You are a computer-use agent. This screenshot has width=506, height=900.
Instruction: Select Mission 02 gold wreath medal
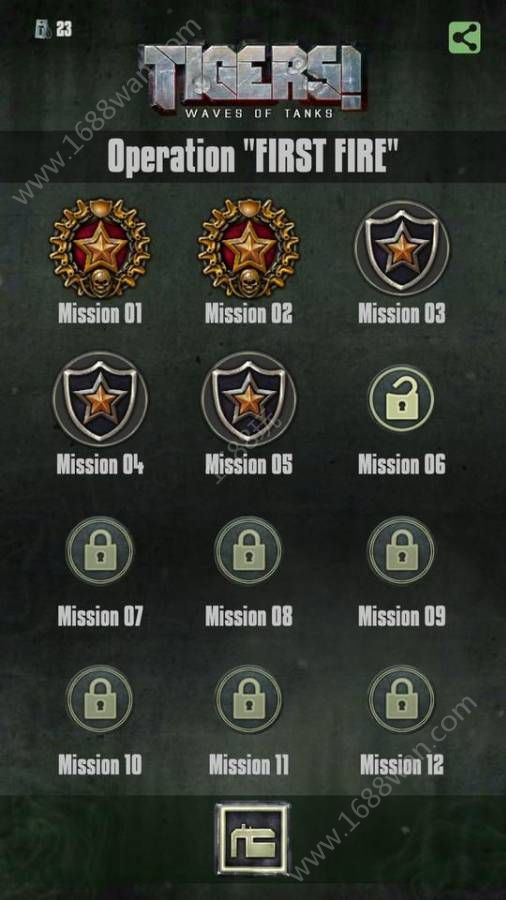tap(248, 247)
